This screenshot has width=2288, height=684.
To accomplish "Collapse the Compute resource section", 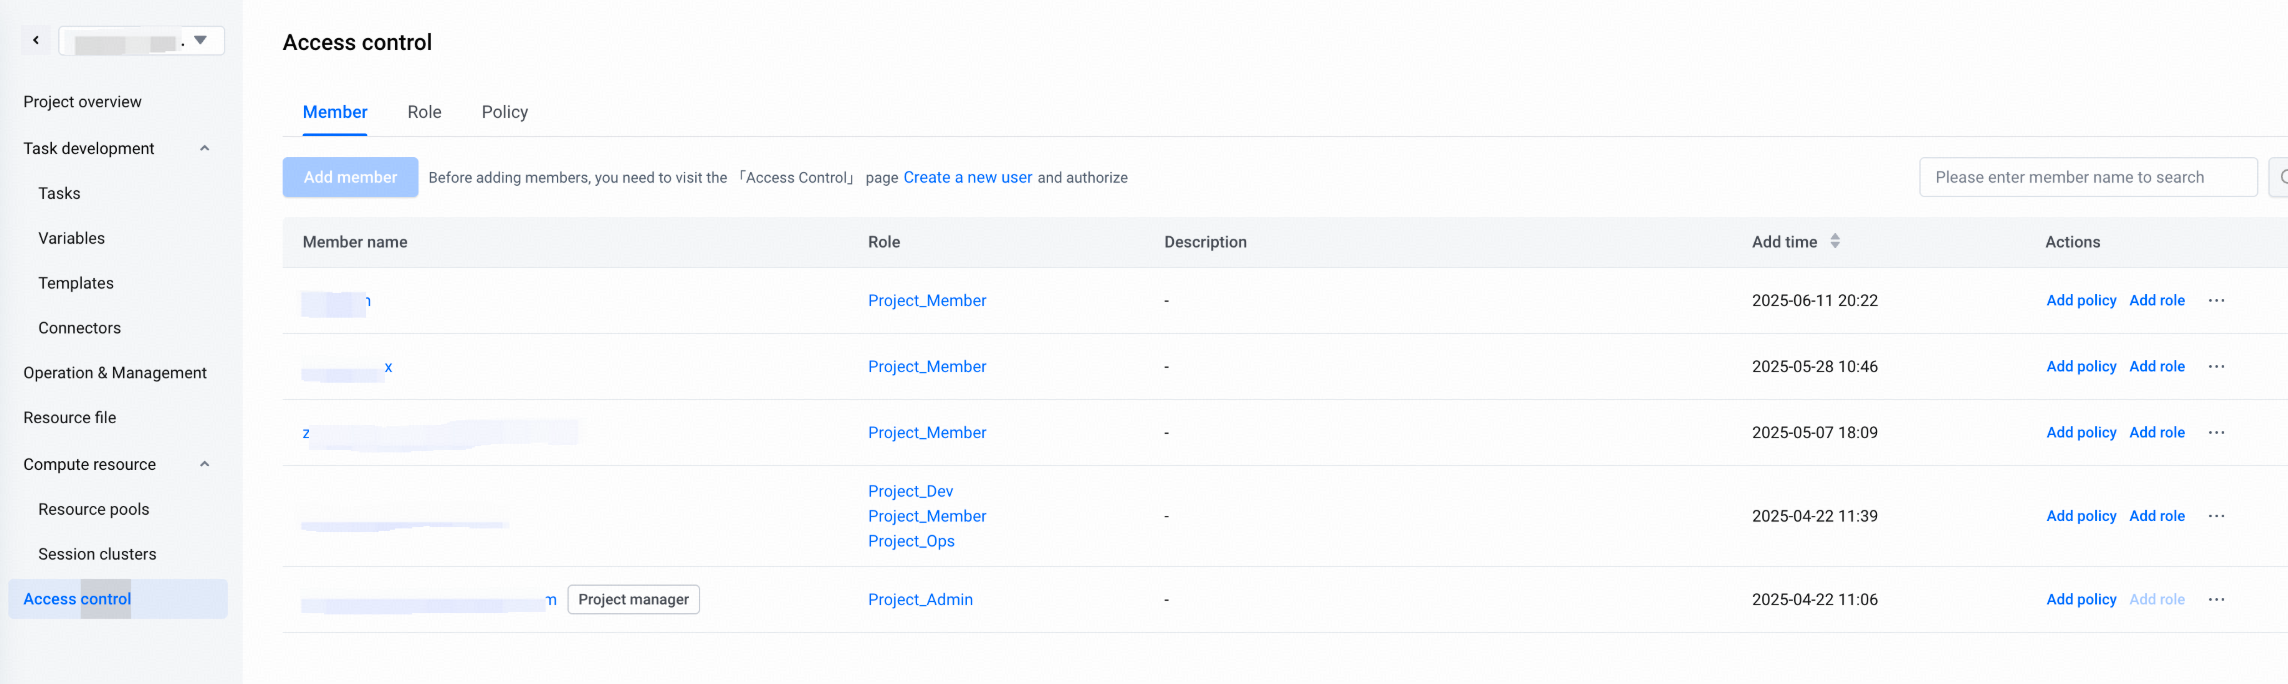I will (205, 464).
